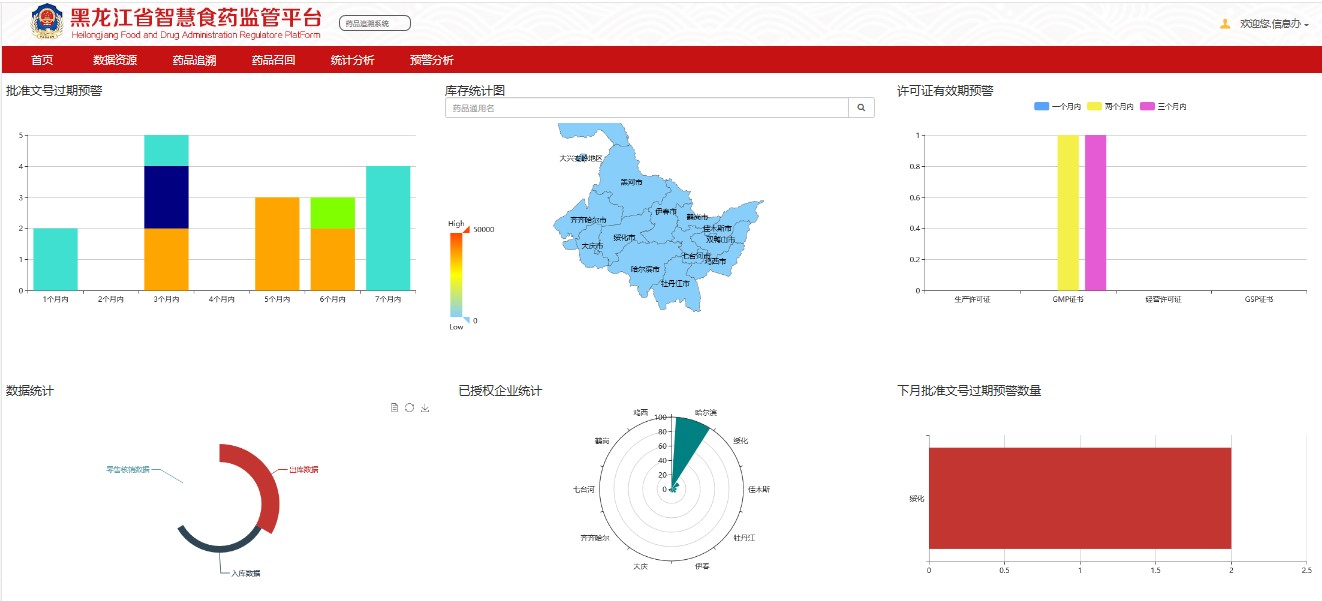Click green segment of 6个月内 bar

[x=333, y=212]
